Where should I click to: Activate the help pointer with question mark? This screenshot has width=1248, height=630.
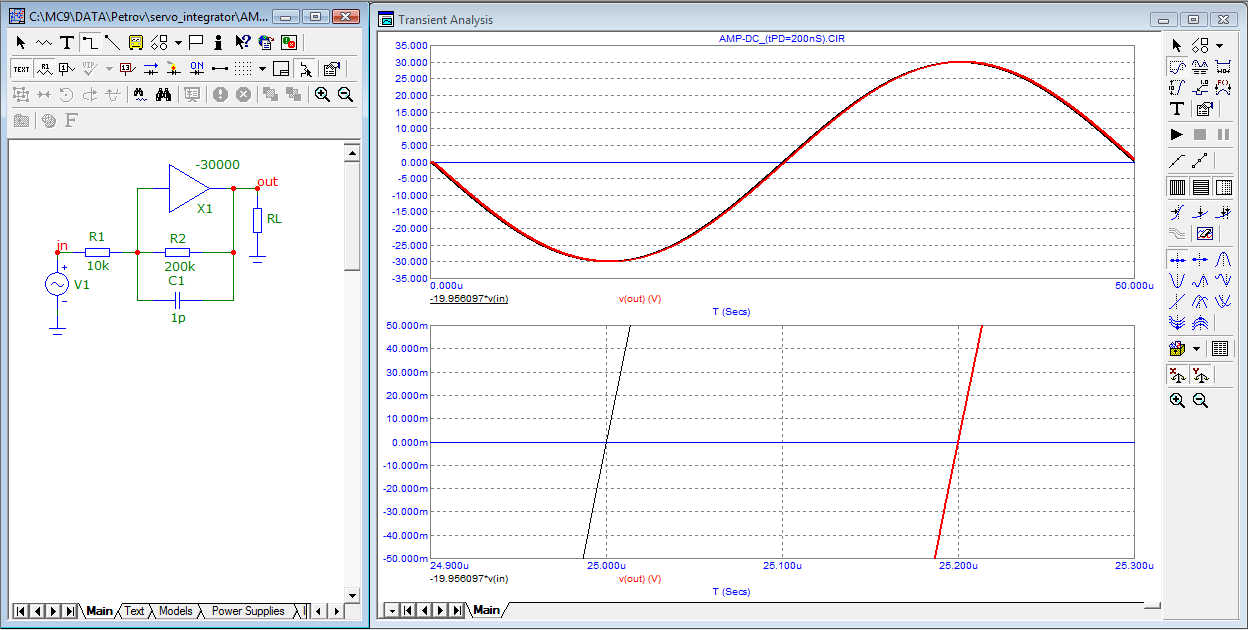point(242,43)
